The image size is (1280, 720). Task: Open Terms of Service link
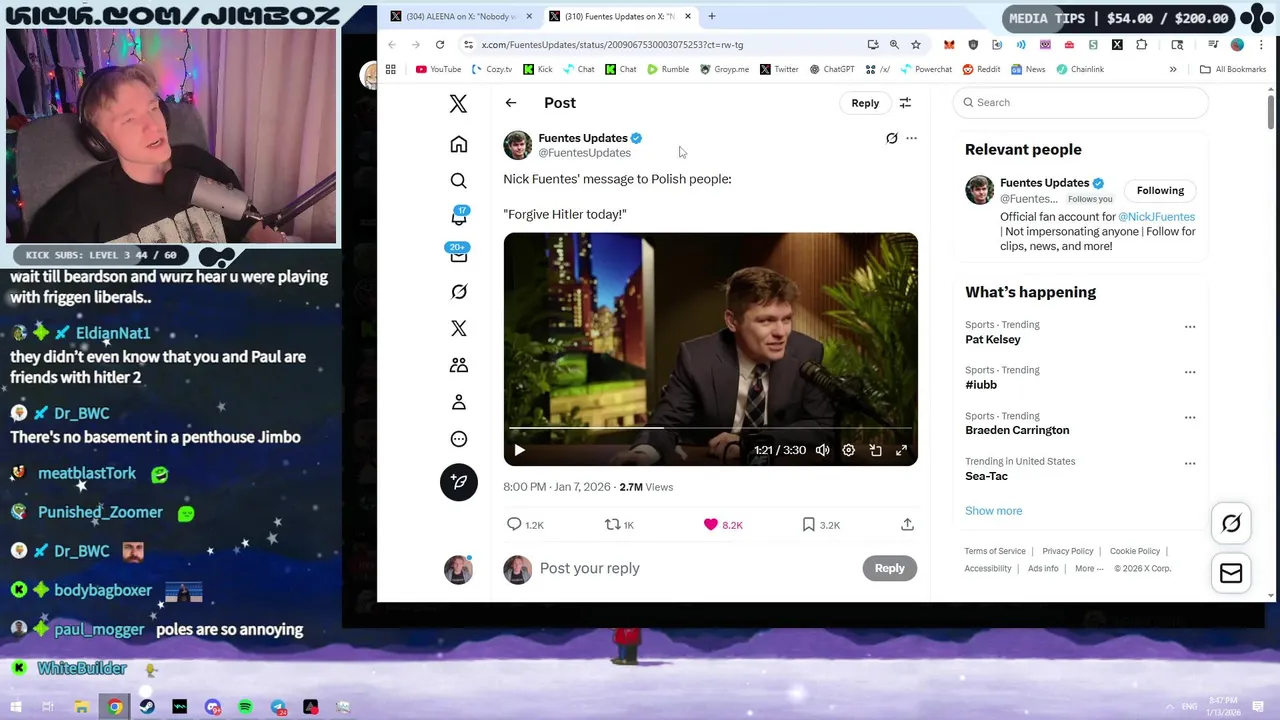[995, 551]
